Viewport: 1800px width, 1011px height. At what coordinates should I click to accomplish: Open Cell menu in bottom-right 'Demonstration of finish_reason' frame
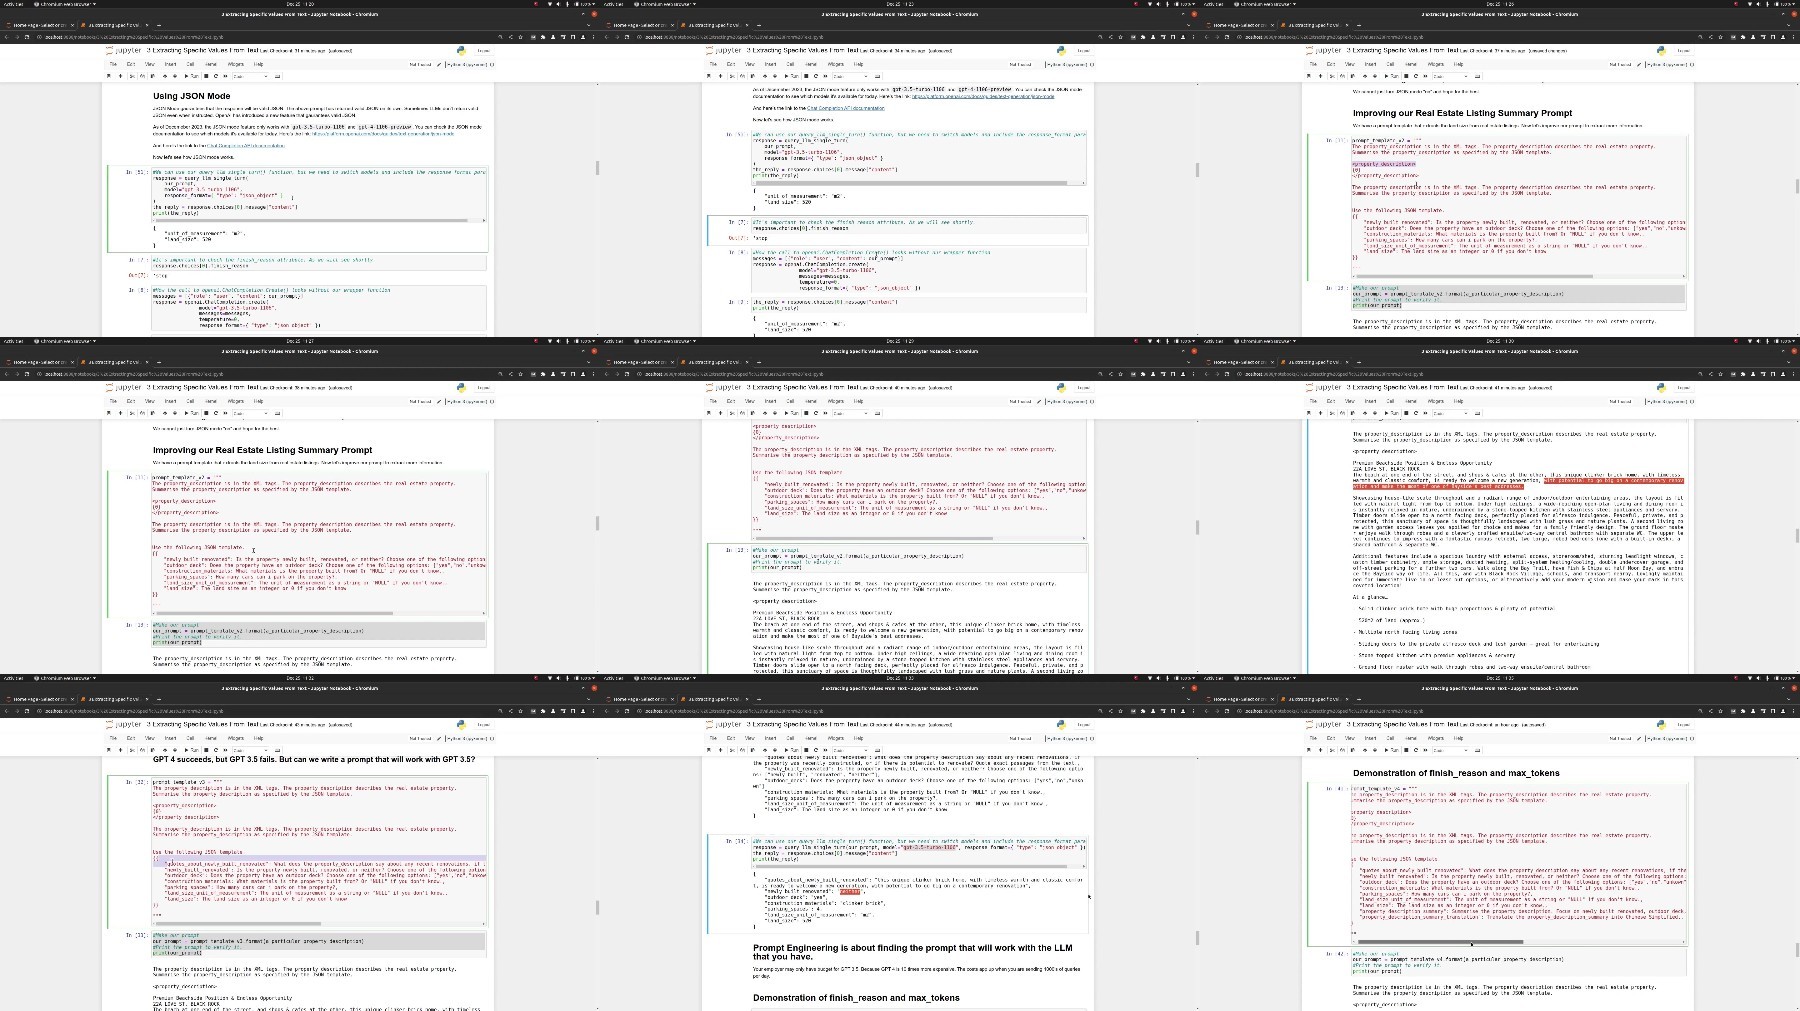(1390, 738)
